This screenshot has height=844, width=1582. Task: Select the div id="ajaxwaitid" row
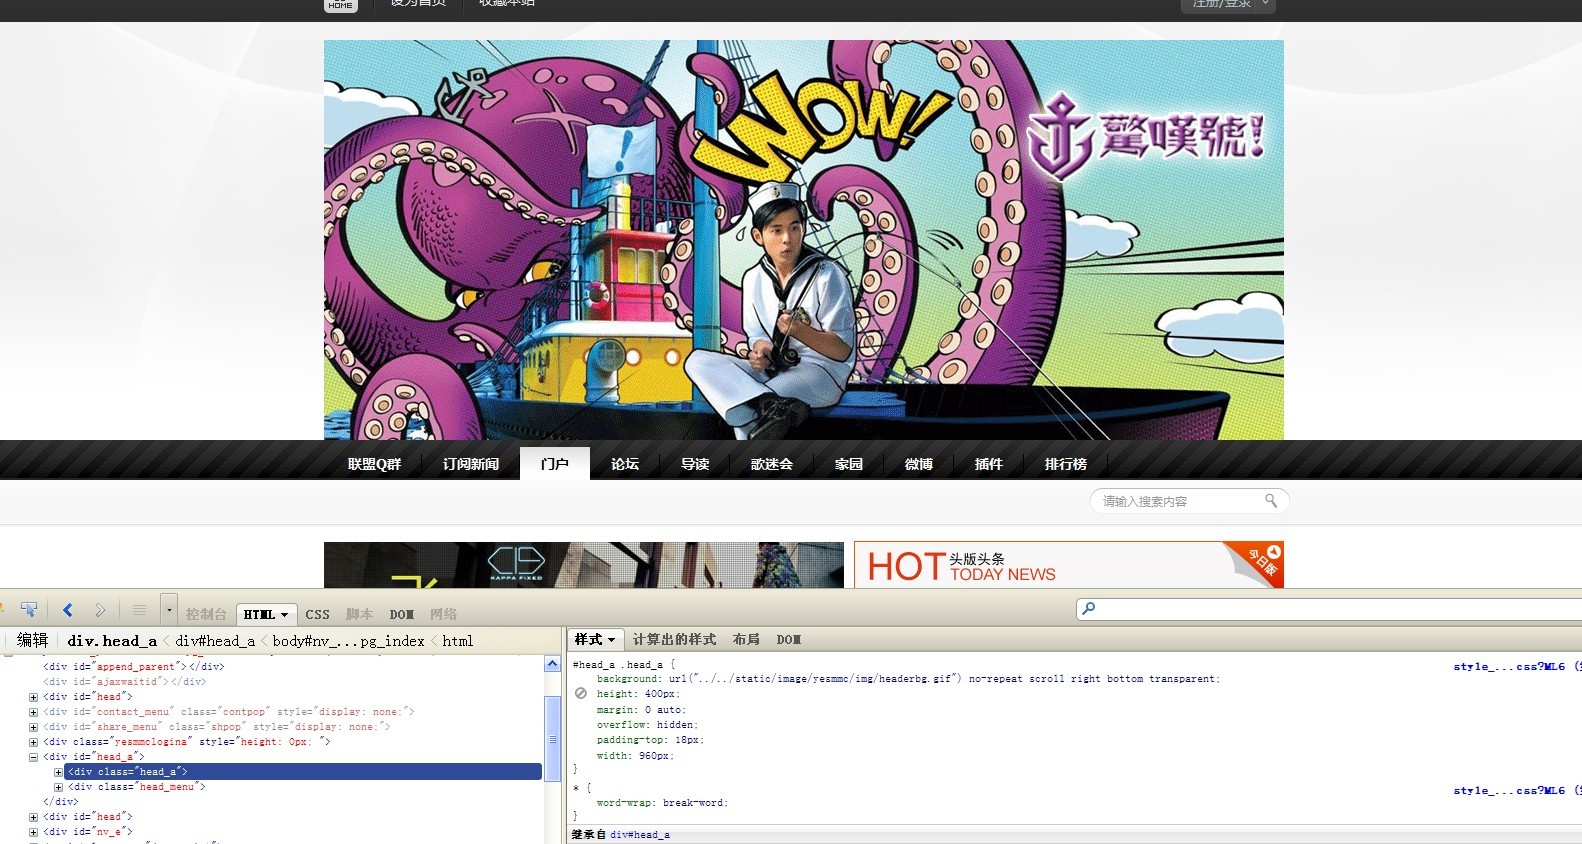click(124, 681)
